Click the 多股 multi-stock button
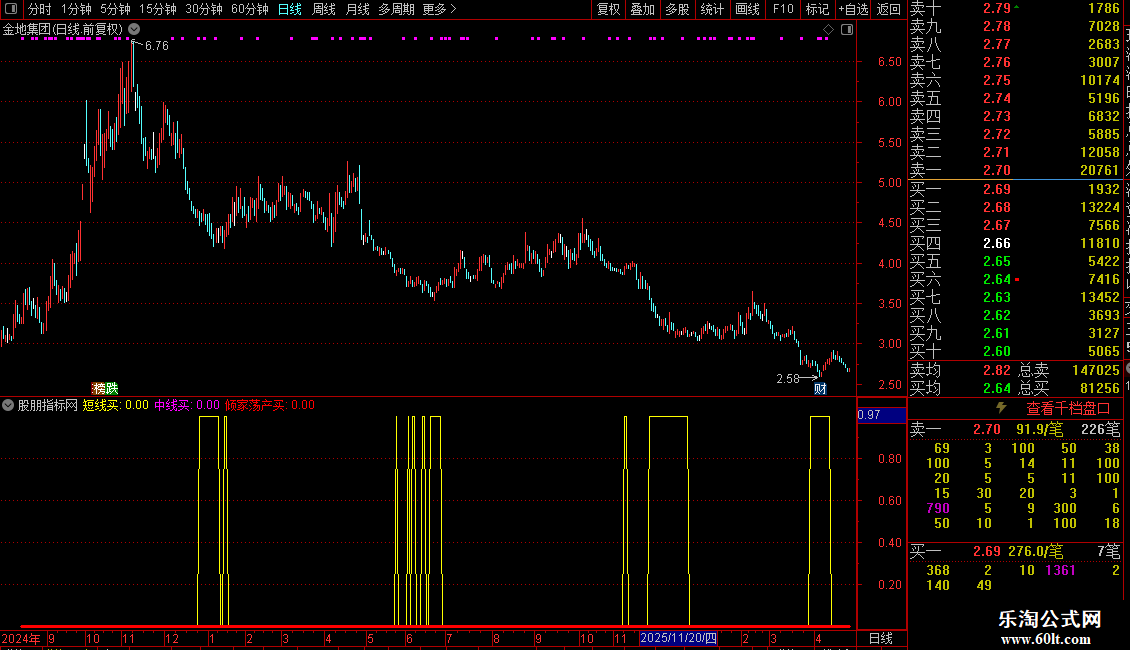Image resolution: width=1130 pixels, height=650 pixels. tap(677, 9)
